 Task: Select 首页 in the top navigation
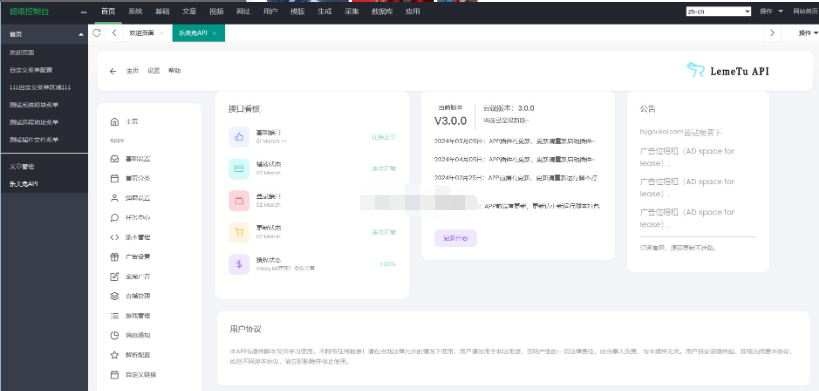click(x=108, y=11)
